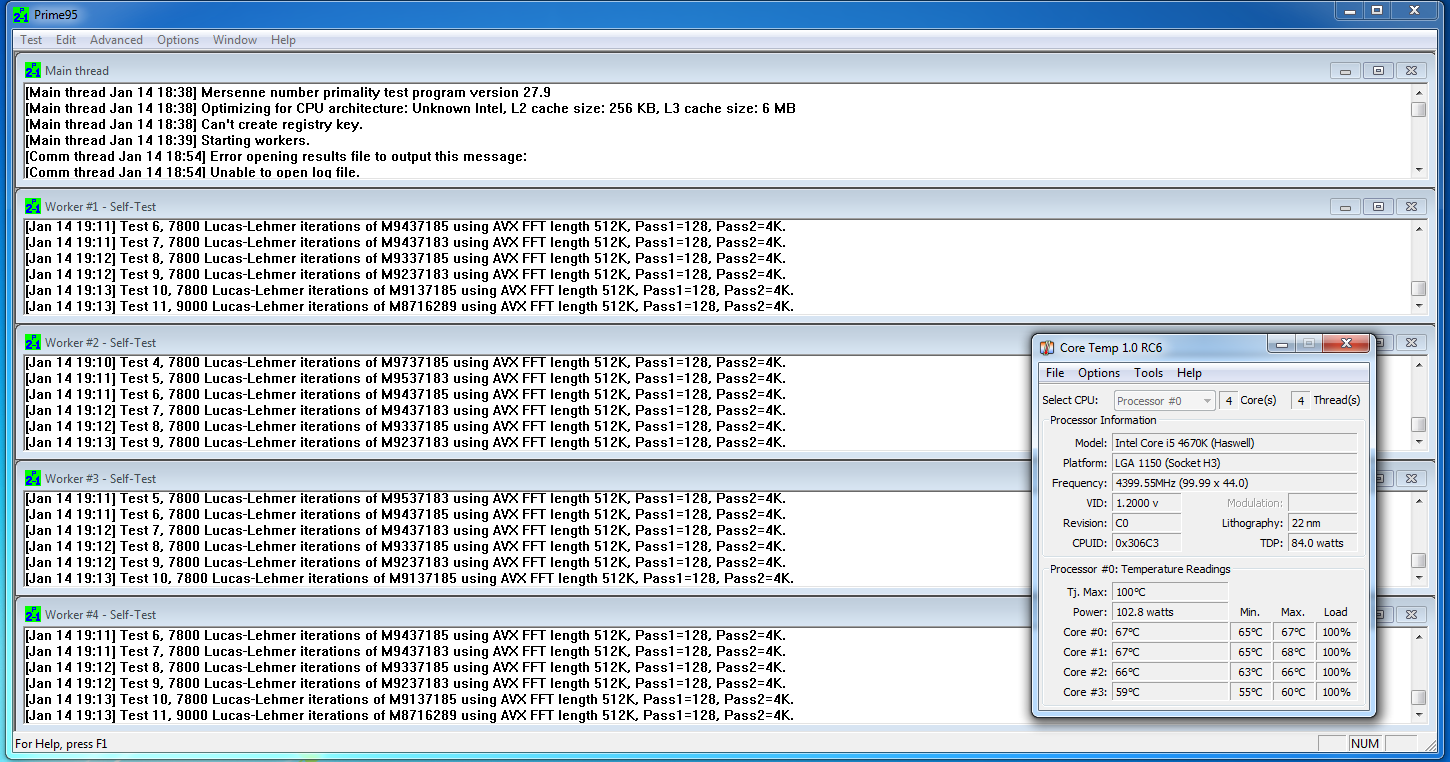Click the Core Temp thermometer icon
1450x762 pixels.
1047,347
